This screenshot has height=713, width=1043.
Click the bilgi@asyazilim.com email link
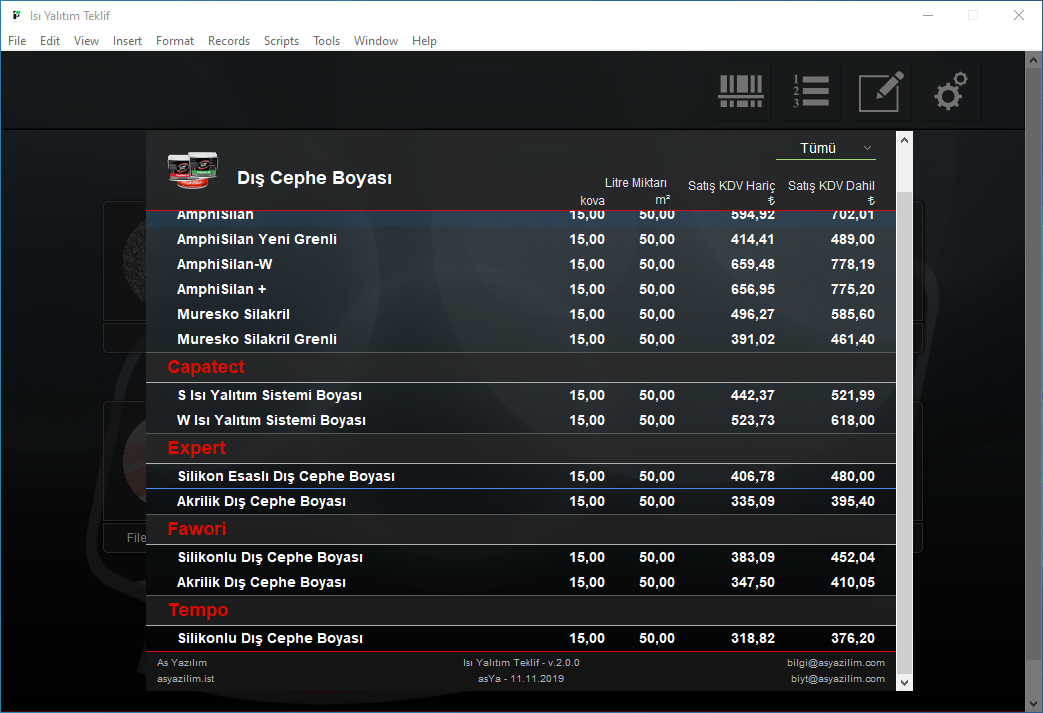click(835, 662)
